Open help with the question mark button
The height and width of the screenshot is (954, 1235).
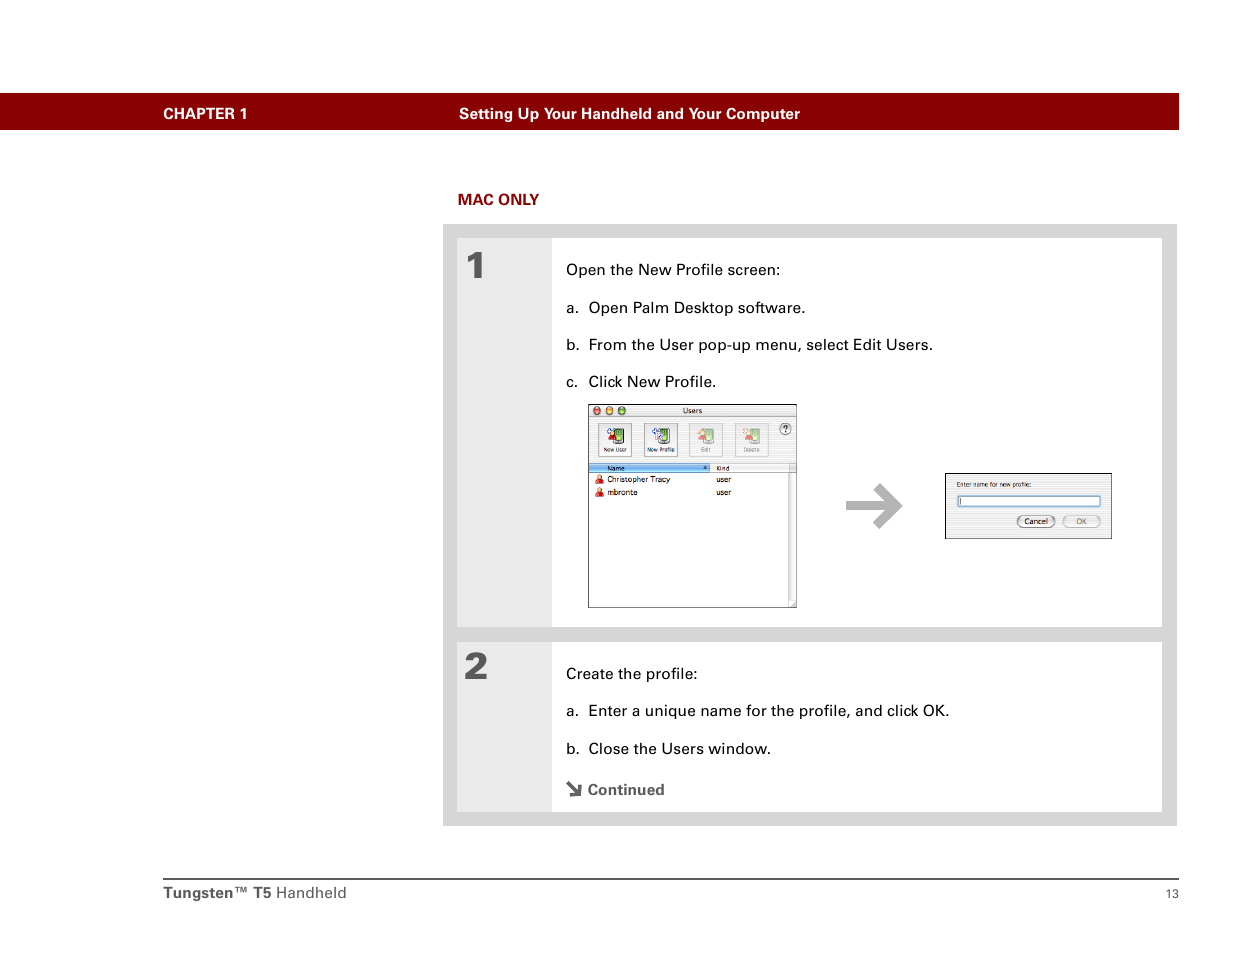[785, 429]
